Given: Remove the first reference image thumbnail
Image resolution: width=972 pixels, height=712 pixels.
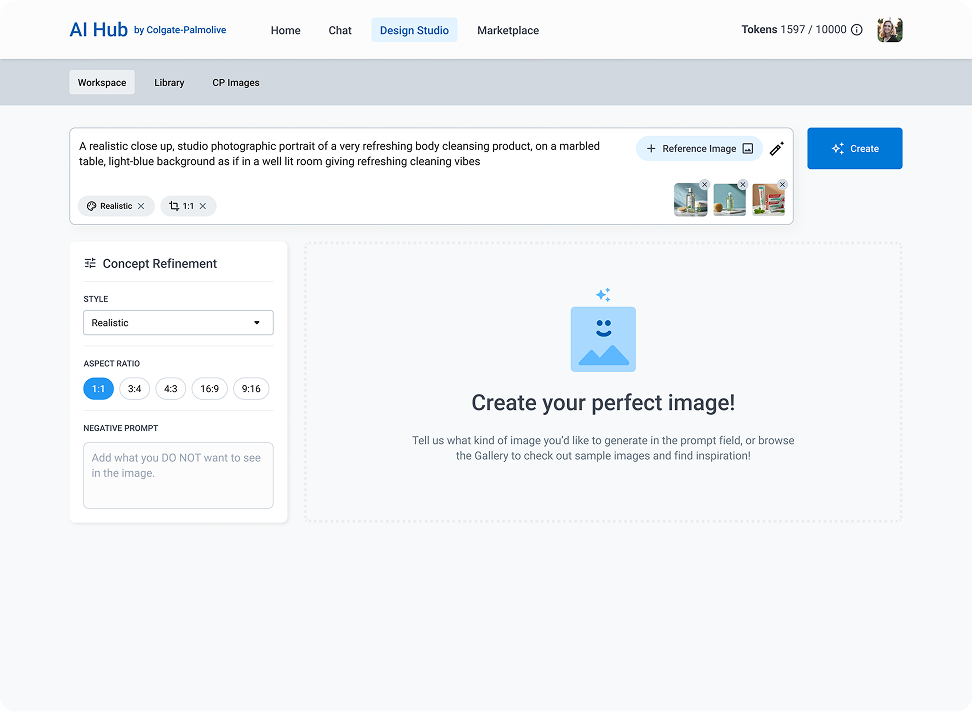Looking at the screenshot, I should [x=704, y=185].
